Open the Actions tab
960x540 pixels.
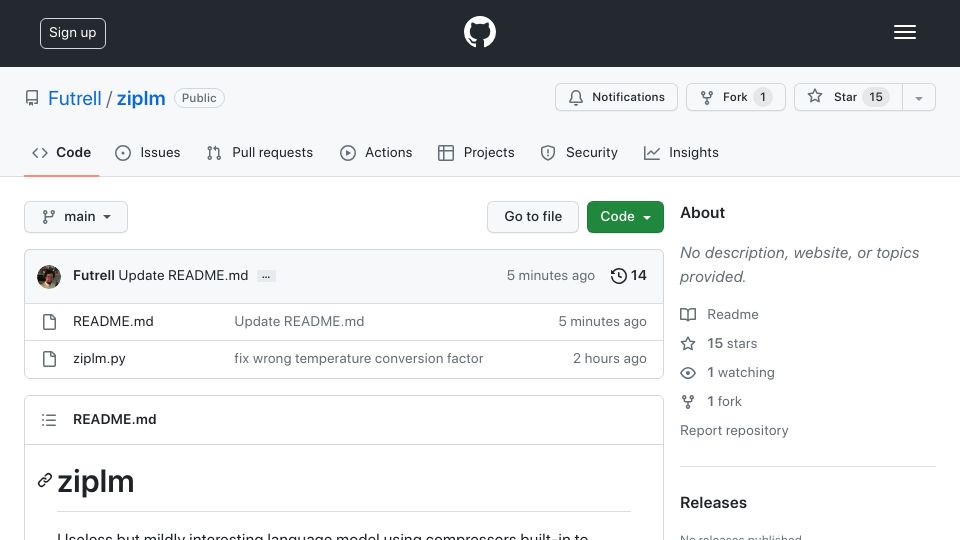pyautogui.click(x=376, y=152)
